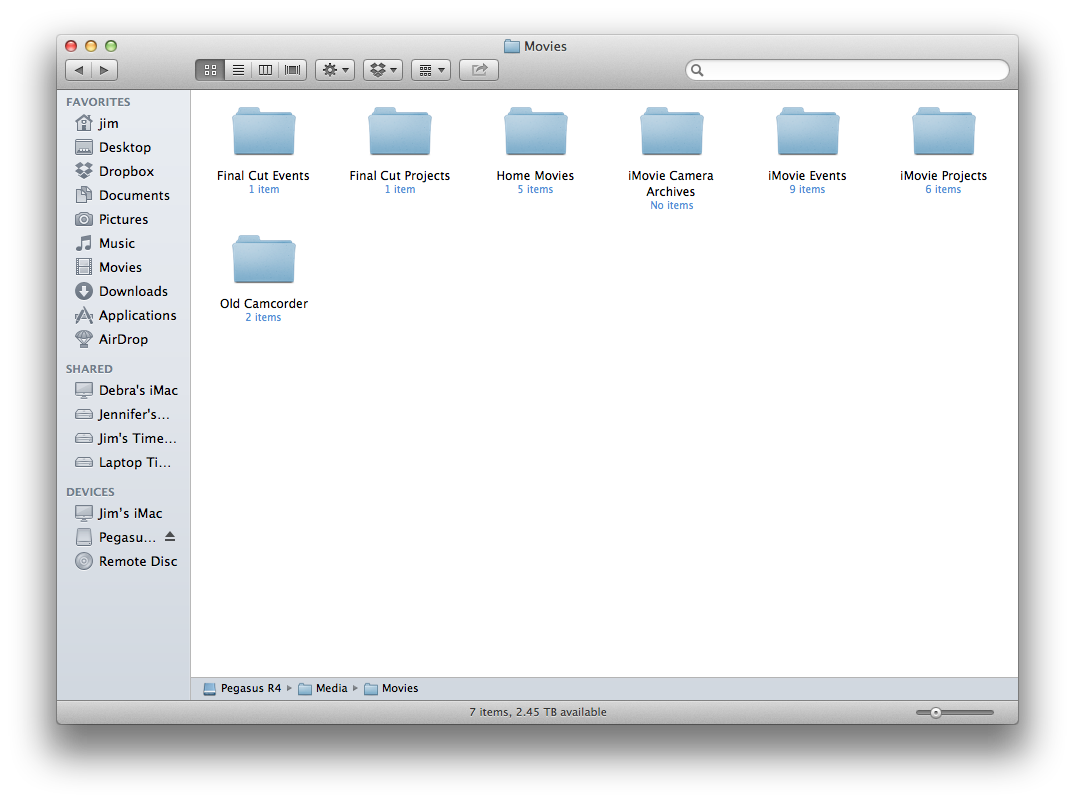Open the item arrangement dropdown
1075x803 pixels.
(431, 70)
